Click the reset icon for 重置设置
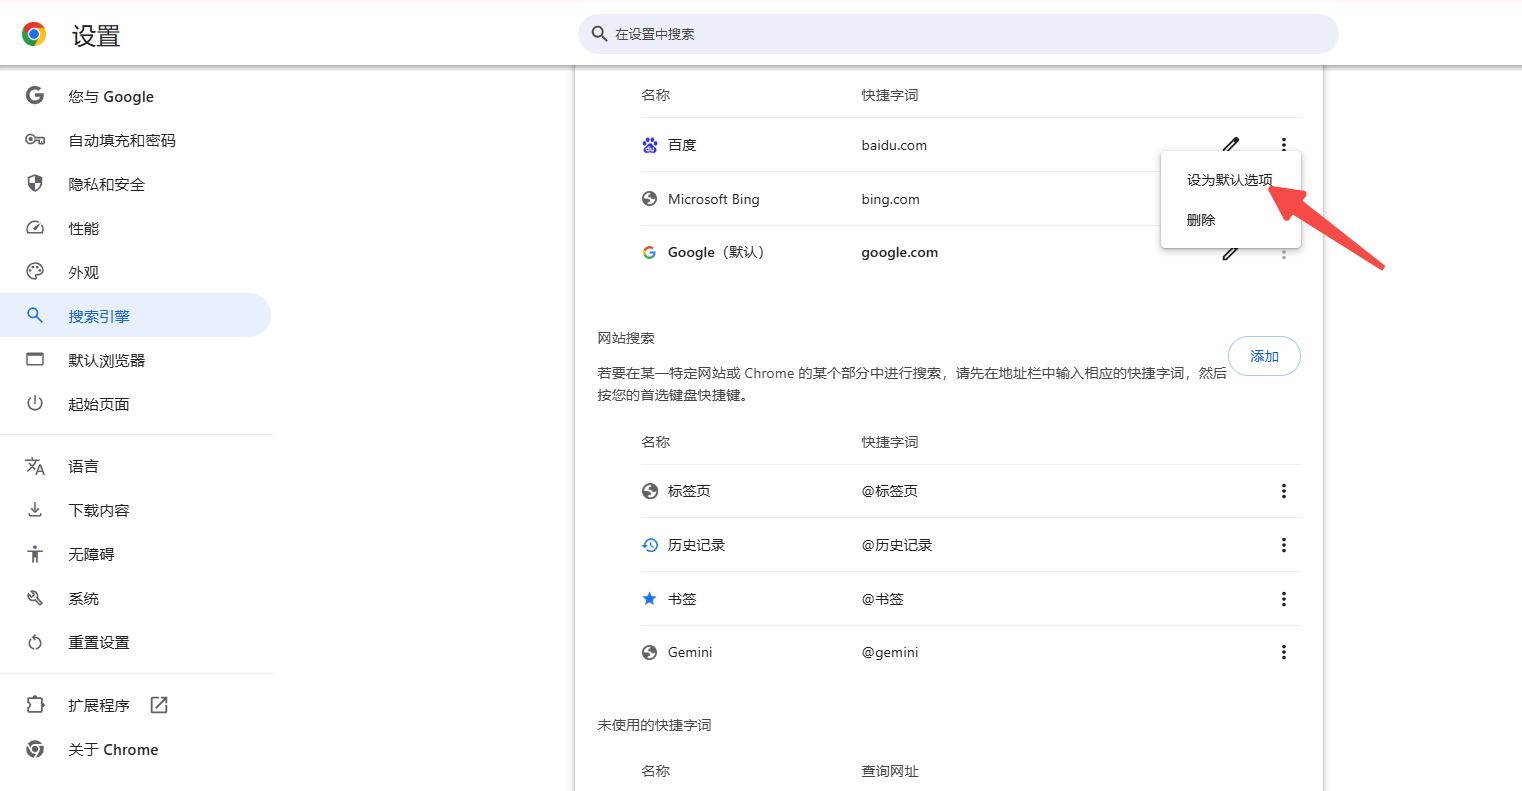This screenshot has height=791, width=1522. click(35, 642)
